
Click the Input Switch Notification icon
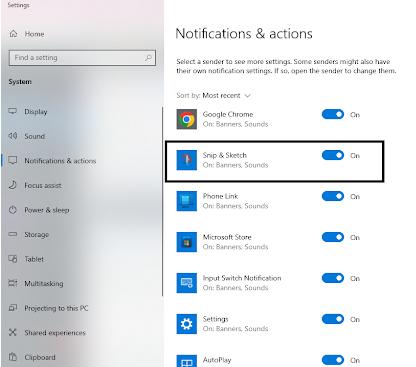point(186,283)
